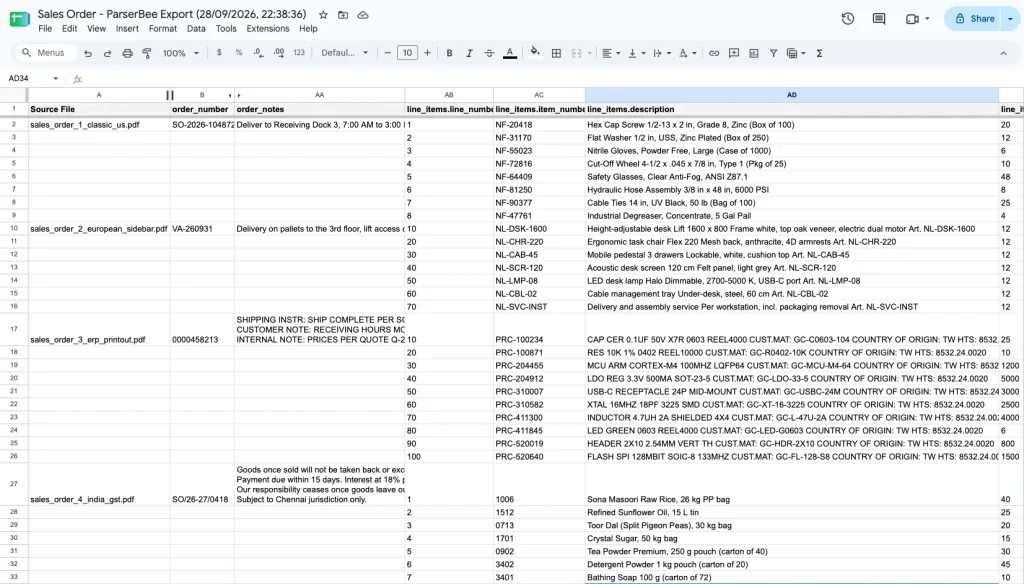Click the font size field

coord(407,53)
